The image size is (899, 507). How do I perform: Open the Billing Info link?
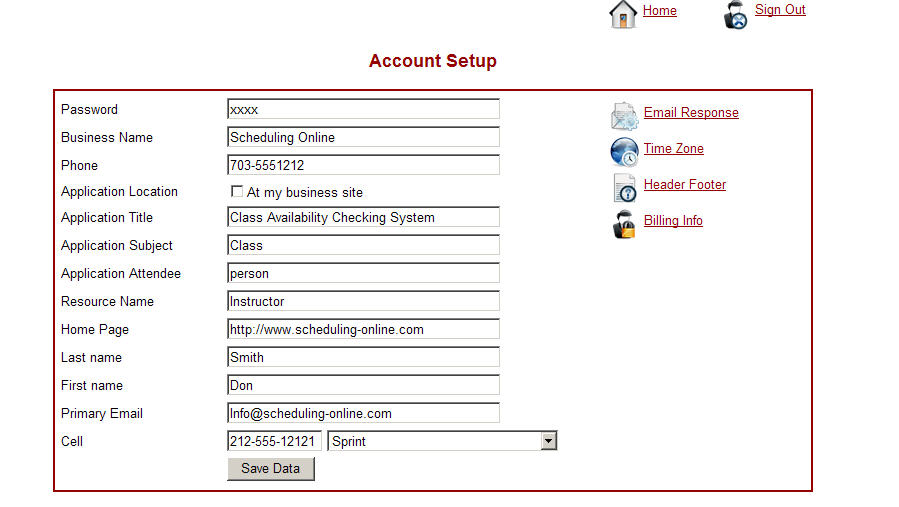(x=673, y=221)
